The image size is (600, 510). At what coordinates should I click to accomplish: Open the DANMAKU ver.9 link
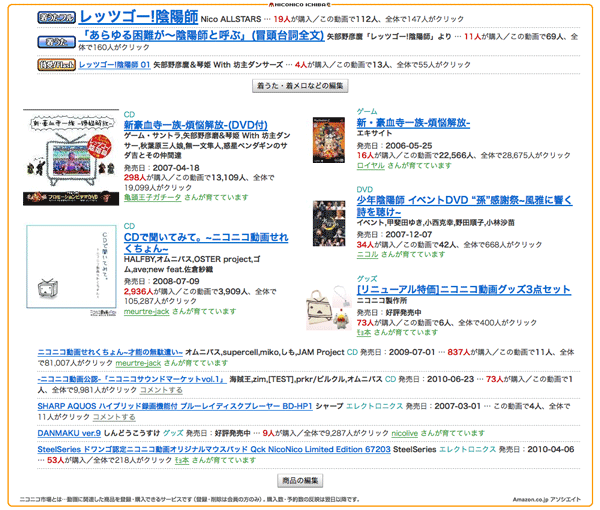(x=69, y=433)
